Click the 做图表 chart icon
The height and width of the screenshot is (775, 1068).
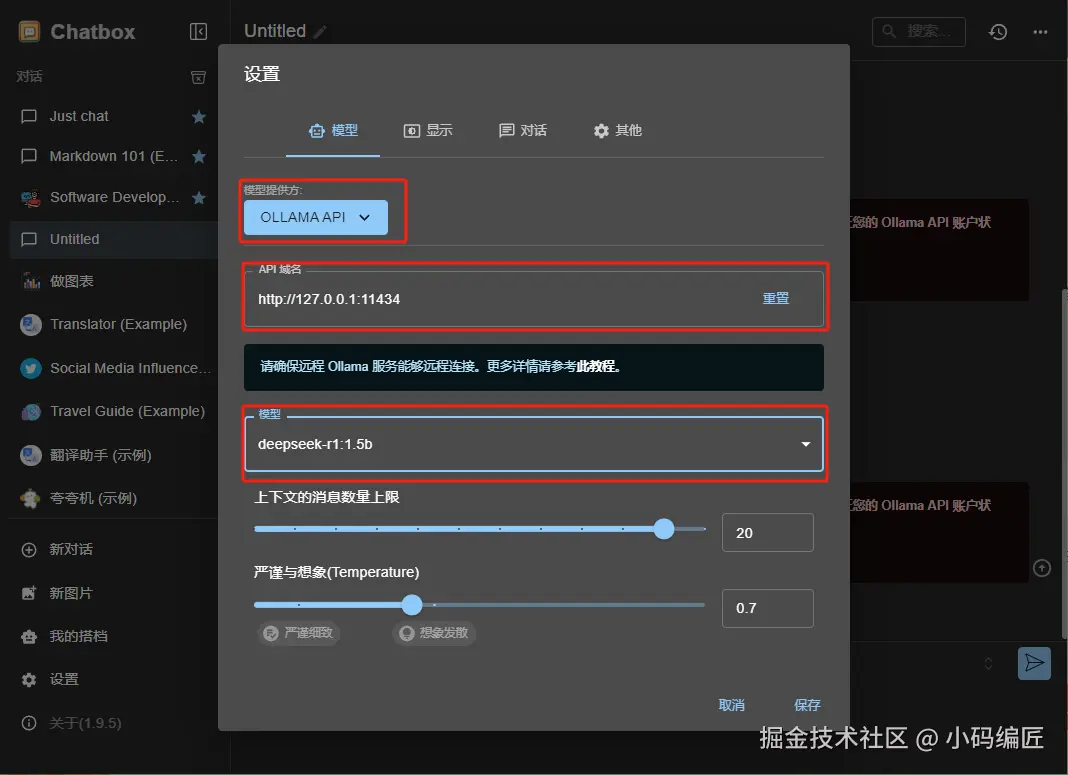(x=31, y=281)
